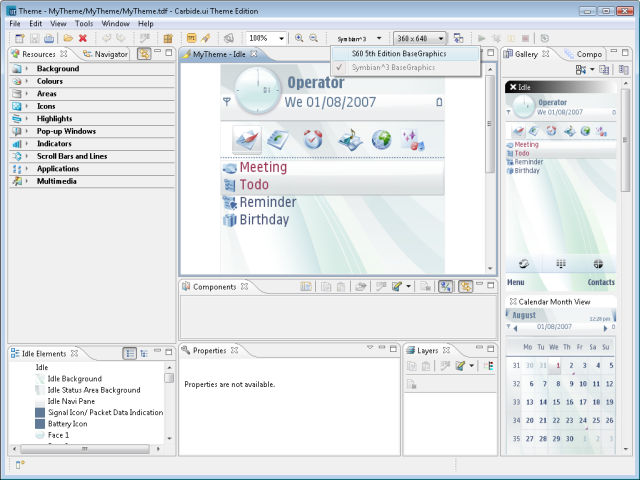
Task: Click the open folder toolbar icon
Action: pos(67,38)
